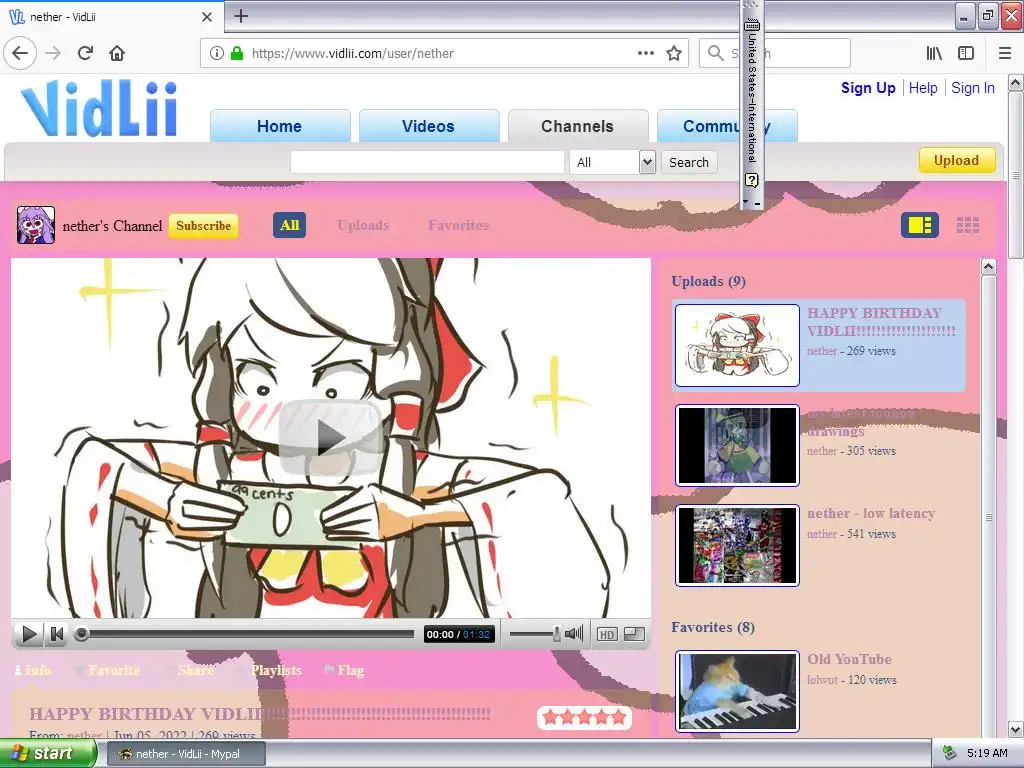Close the nether - VidLii tab
The image size is (1024, 768).
pos(207,17)
